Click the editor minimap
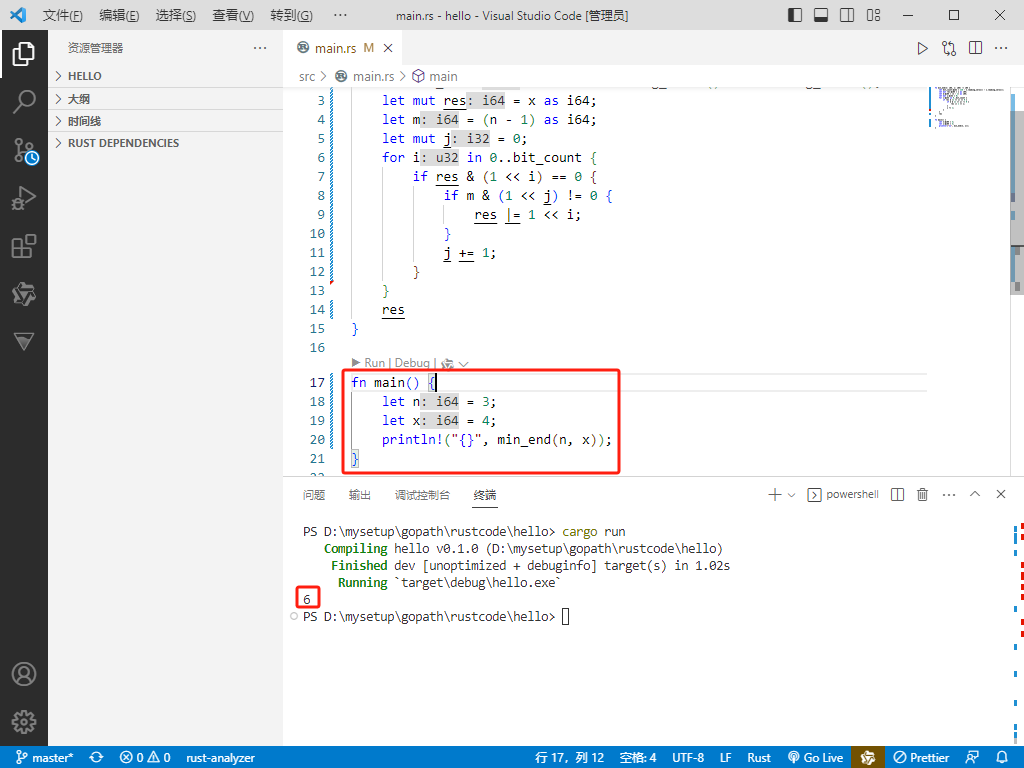The height and width of the screenshot is (768, 1024). [968, 108]
